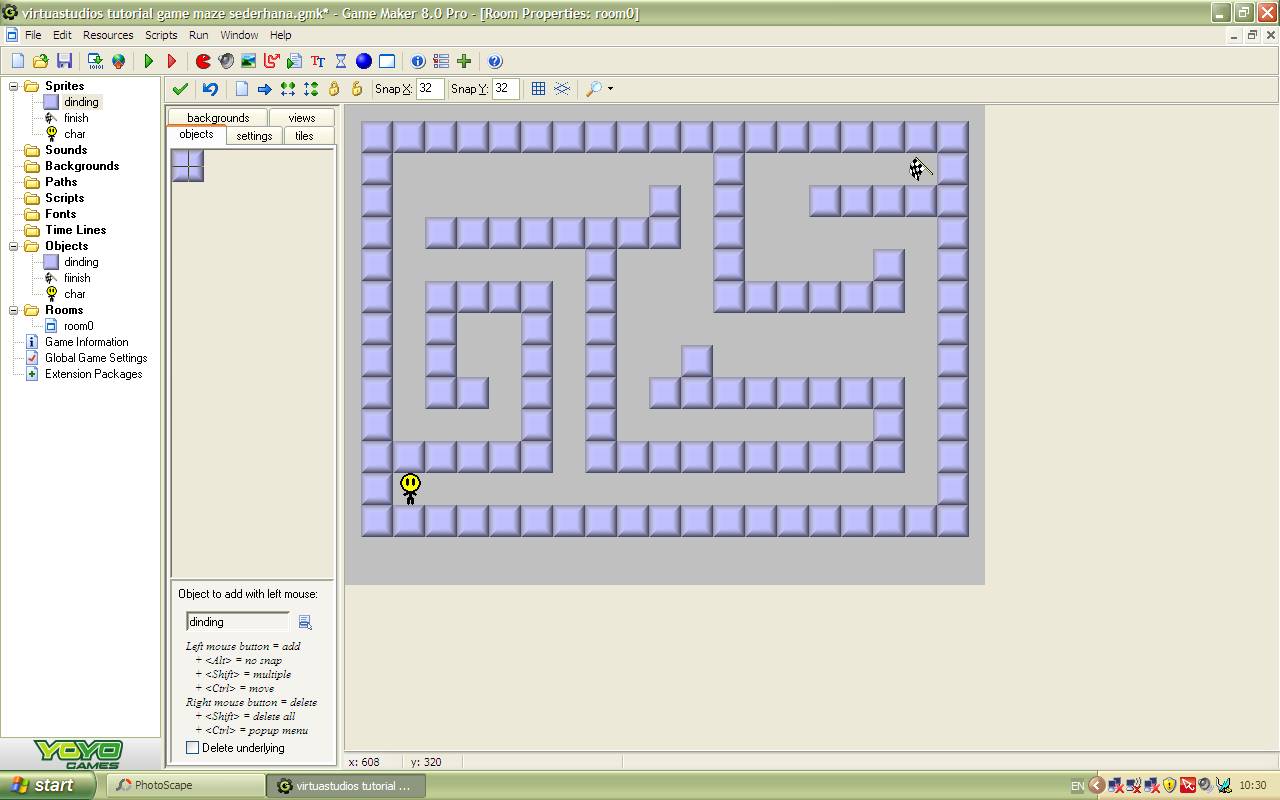This screenshot has width=1280, height=800.
Task: Create a new sound resource
Action: [x=224, y=60]
